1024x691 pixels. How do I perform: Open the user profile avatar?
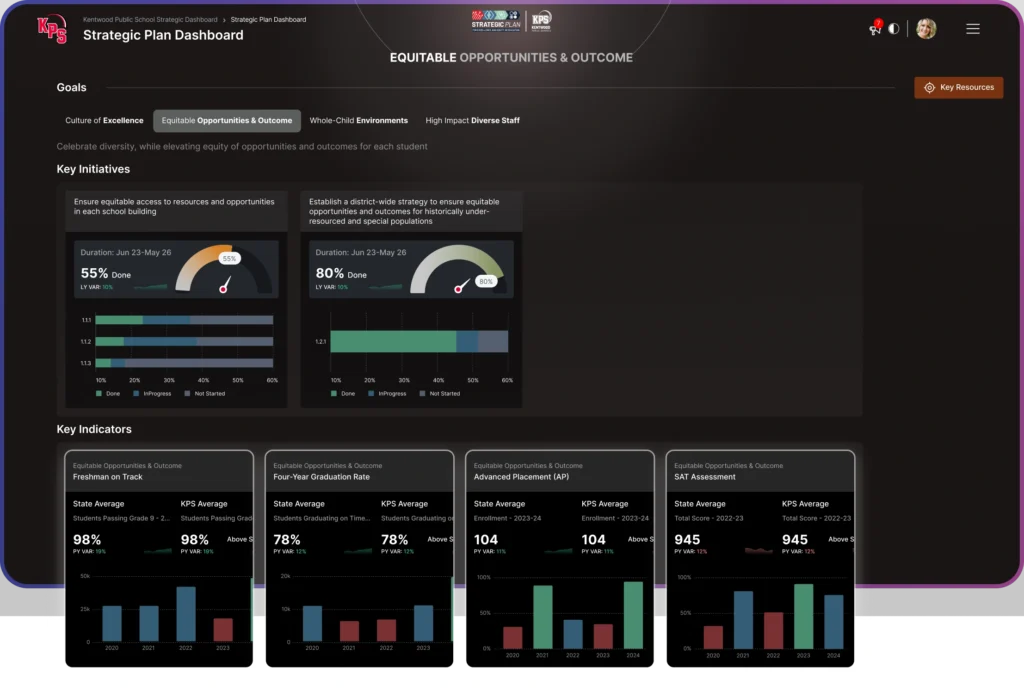926,29
